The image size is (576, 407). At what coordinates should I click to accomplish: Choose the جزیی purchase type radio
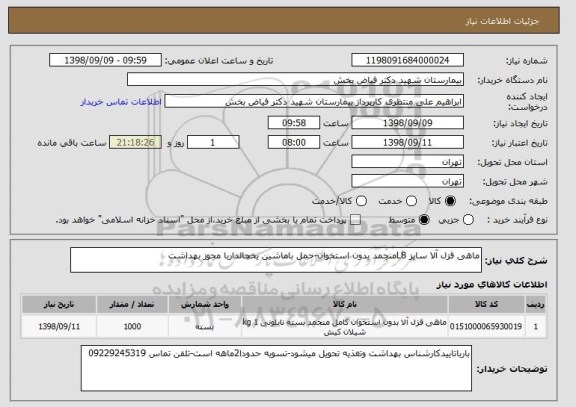pos(468,220)
